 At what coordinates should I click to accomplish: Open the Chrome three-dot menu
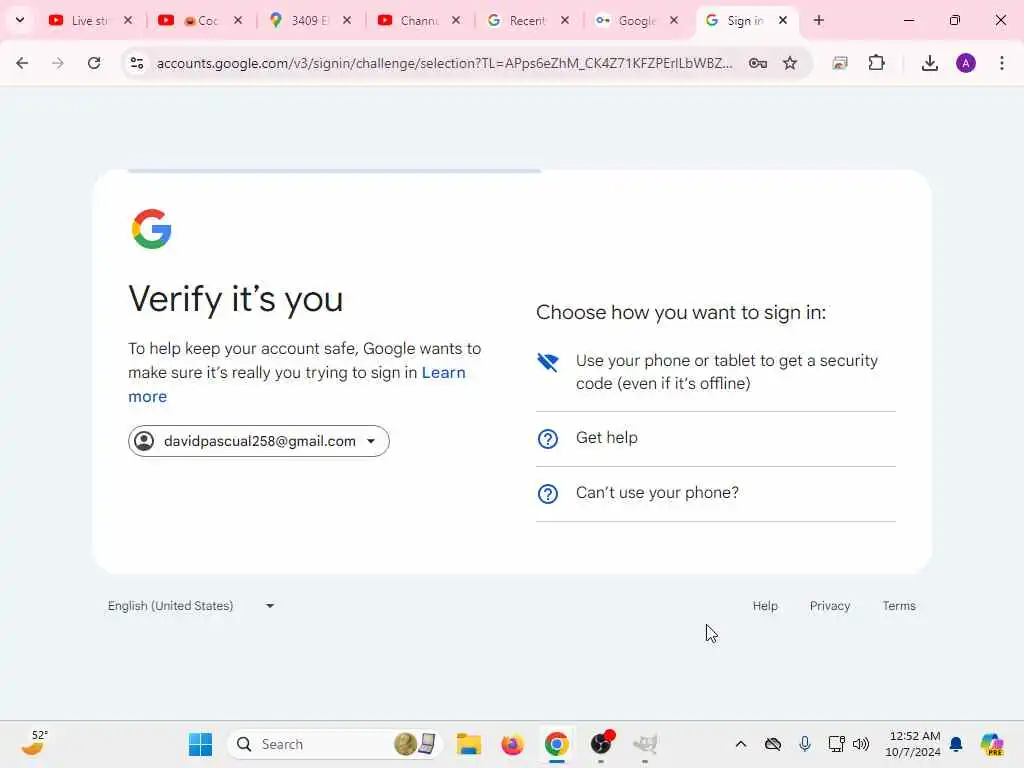[1002, 63]
